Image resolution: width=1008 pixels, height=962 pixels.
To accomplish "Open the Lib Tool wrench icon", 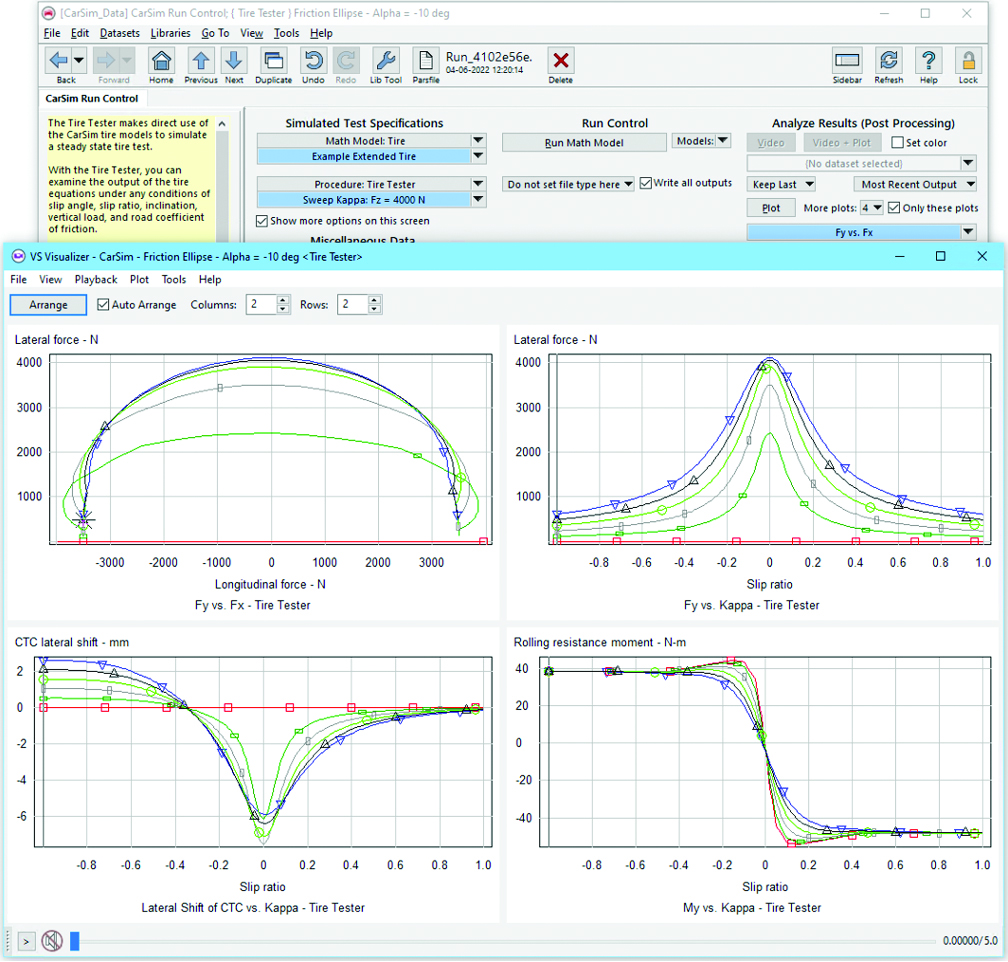I will (x=386, y=61).
